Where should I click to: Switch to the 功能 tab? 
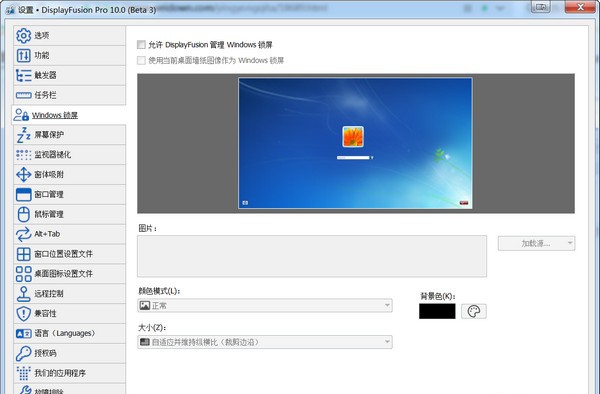pyautogui.click(x=70, y=55)
